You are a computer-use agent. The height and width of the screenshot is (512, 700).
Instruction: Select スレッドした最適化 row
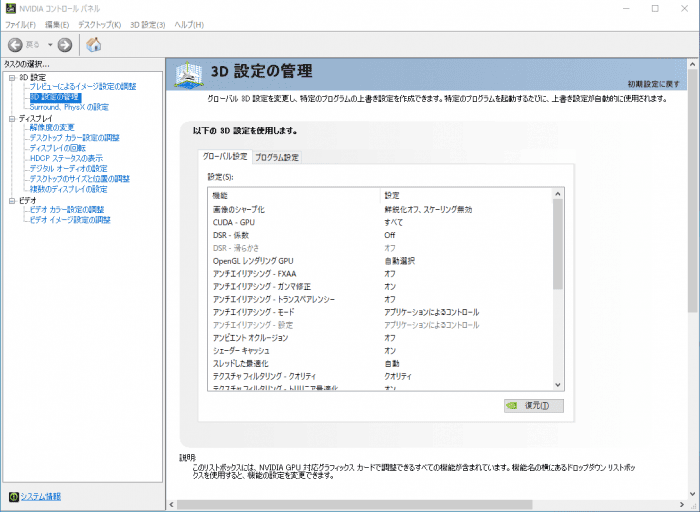click(x=379, y=364)
